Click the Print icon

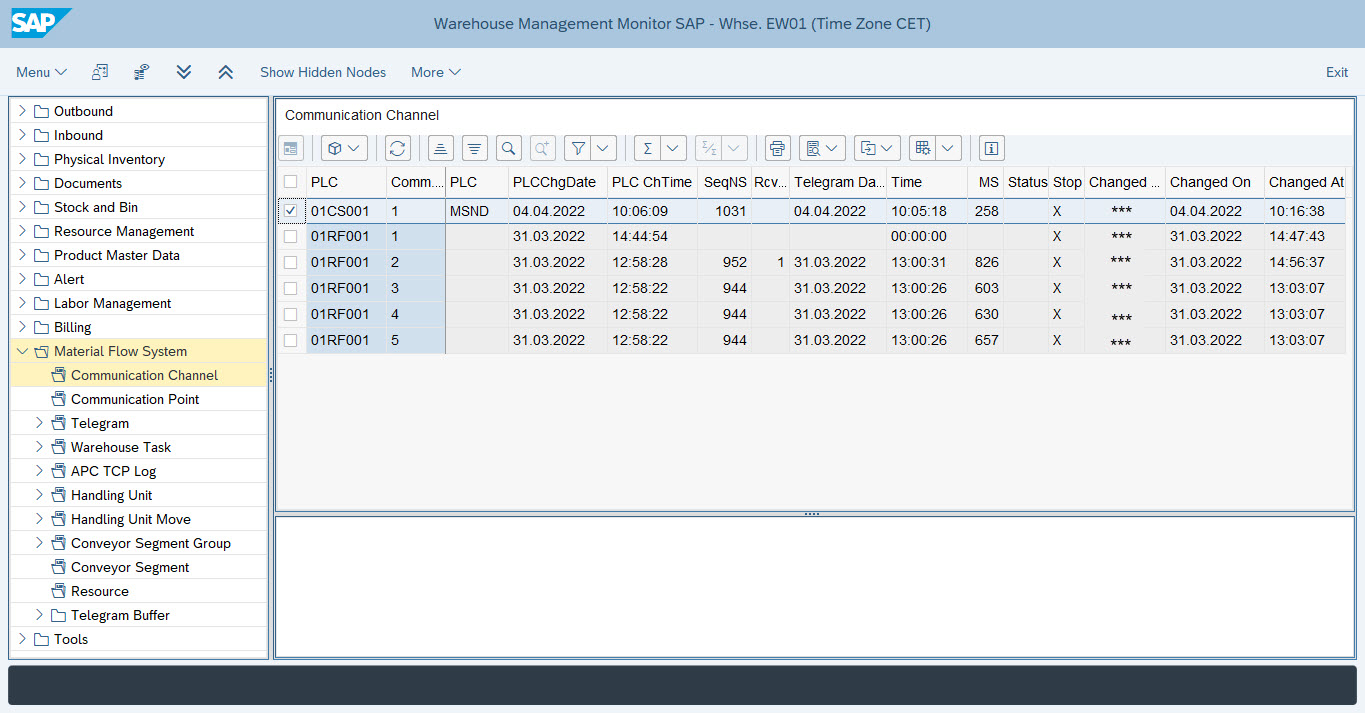coord(778,148)
